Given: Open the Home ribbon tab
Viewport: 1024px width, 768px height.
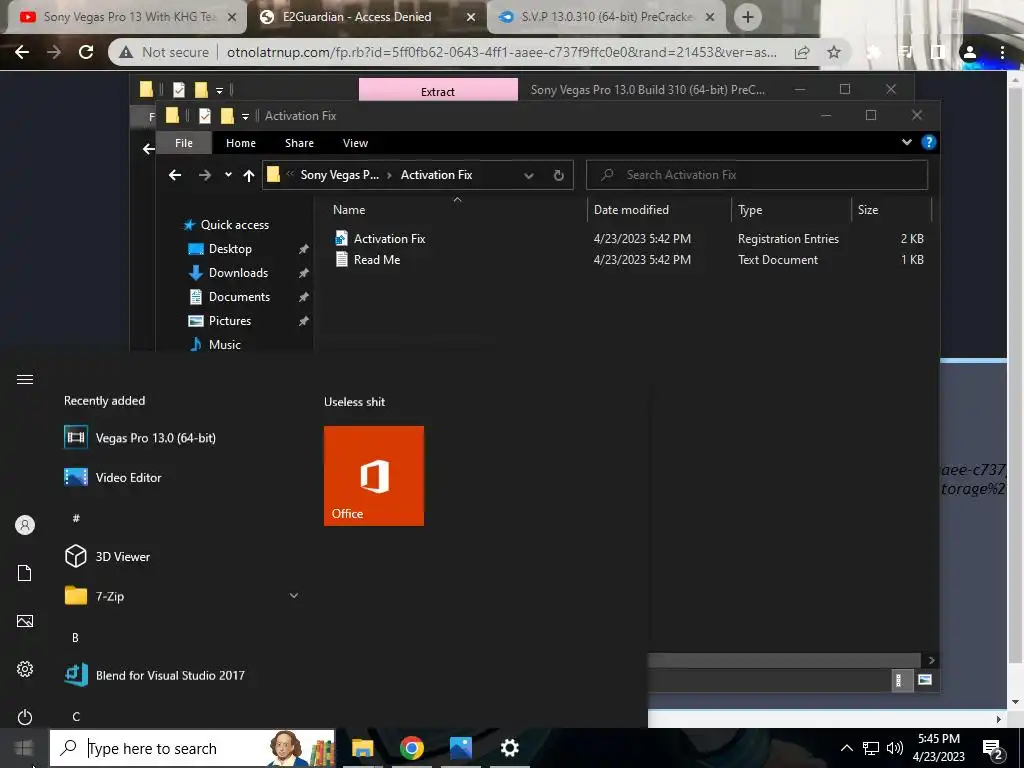Looking at the screenshot, I should click(x=241, y=143).
